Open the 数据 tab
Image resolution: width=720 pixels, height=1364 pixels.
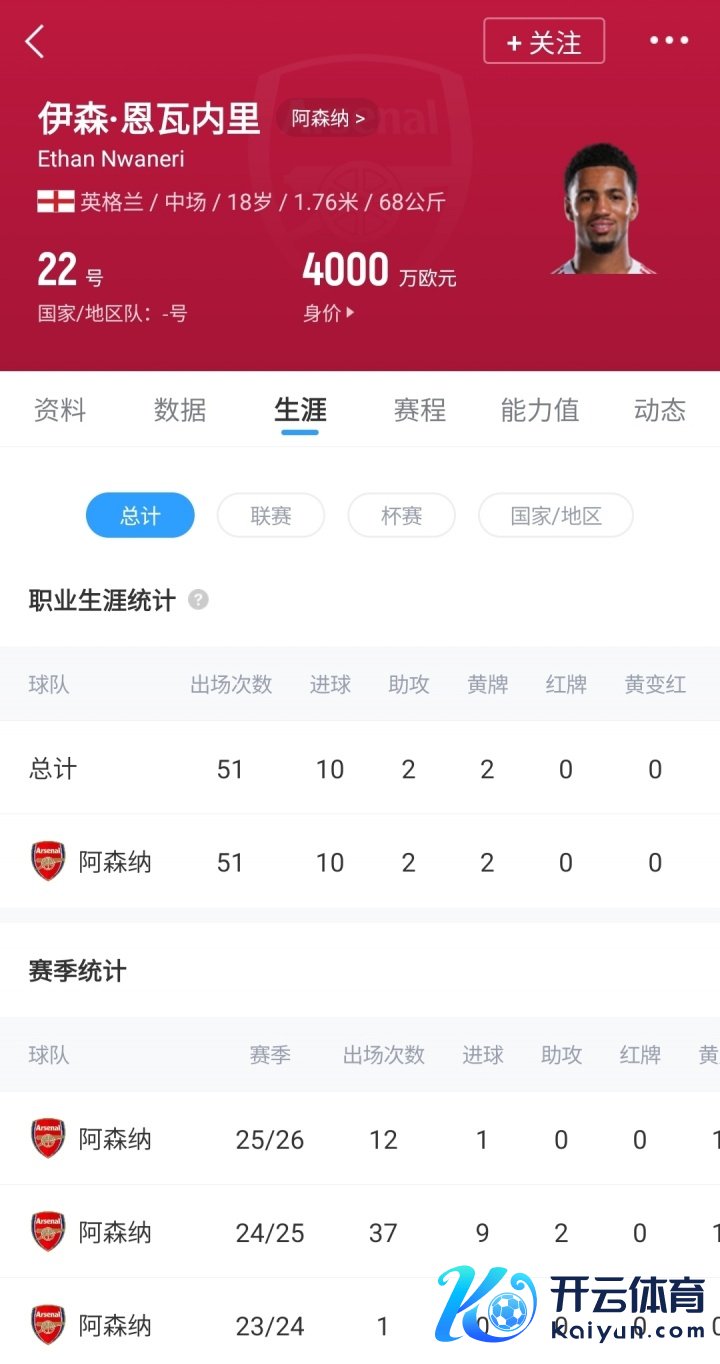pyautogui.click(x=180, y=410)
